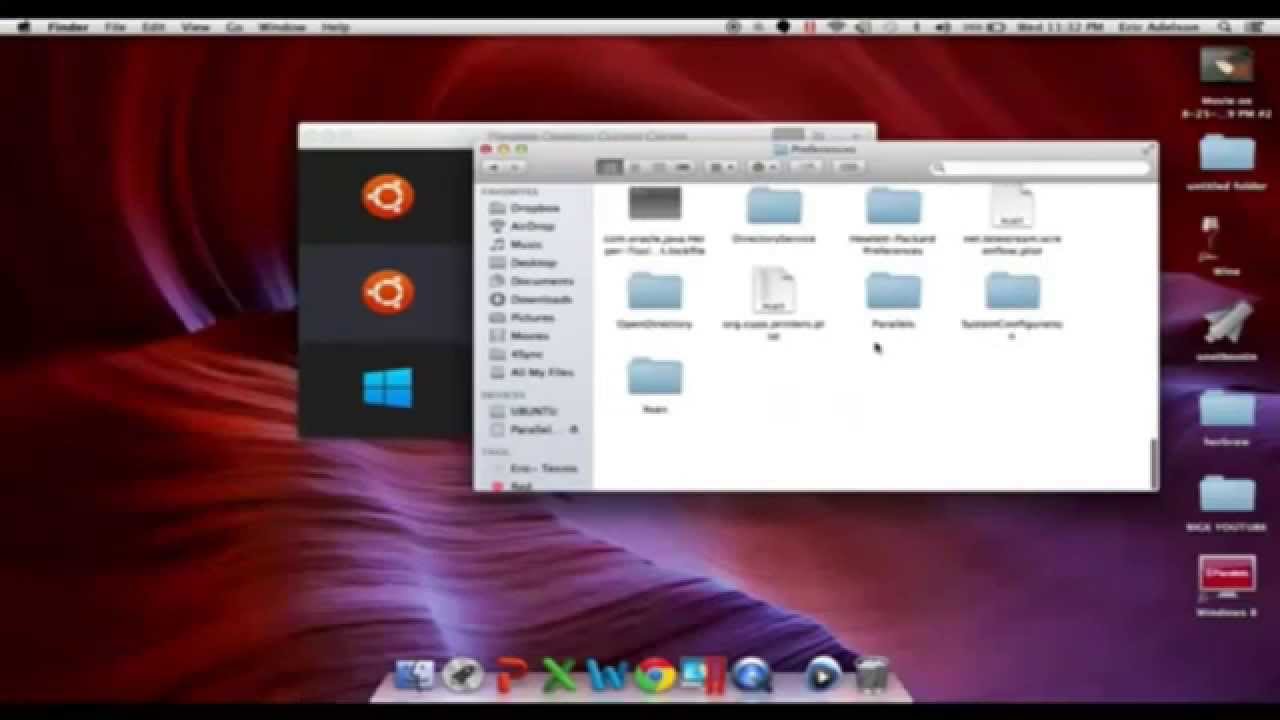Open Documents in the Finder sidebar

(x=541, y=281)
